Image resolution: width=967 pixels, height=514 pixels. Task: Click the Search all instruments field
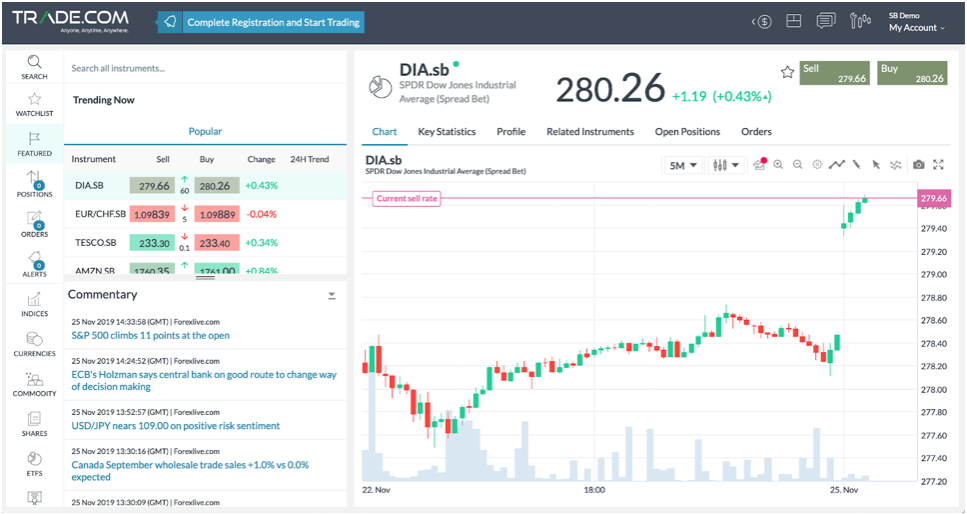(x=205, y=68)
